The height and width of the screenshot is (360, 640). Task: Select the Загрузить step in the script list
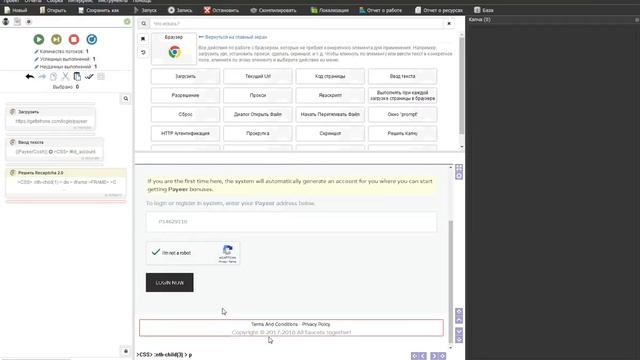(51, 119)
